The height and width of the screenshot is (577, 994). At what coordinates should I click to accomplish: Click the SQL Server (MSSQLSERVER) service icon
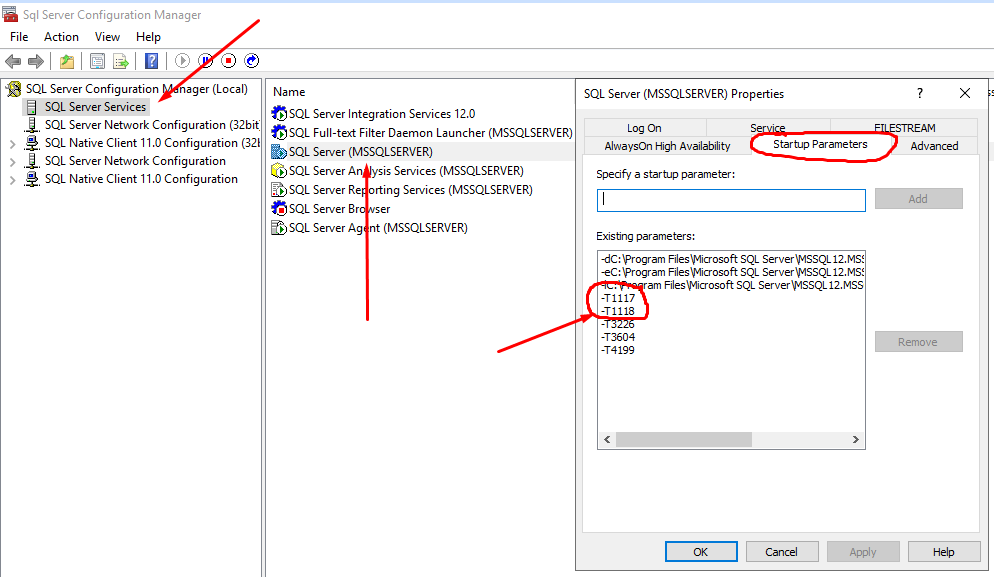coord(279,152)
